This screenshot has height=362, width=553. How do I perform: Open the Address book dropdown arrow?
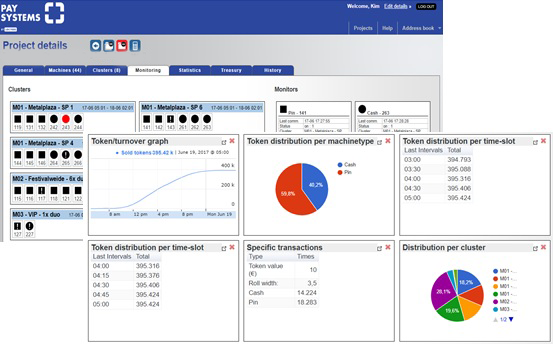(x=439, y=28)
